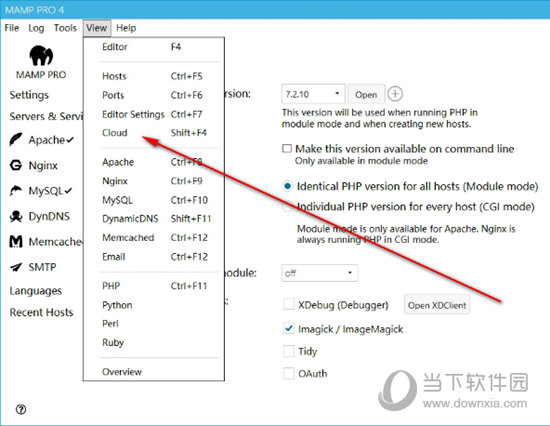This screenshot has width=550, height=426.
Task: Click the plus icon next to Open
Action: pos(395,94)
